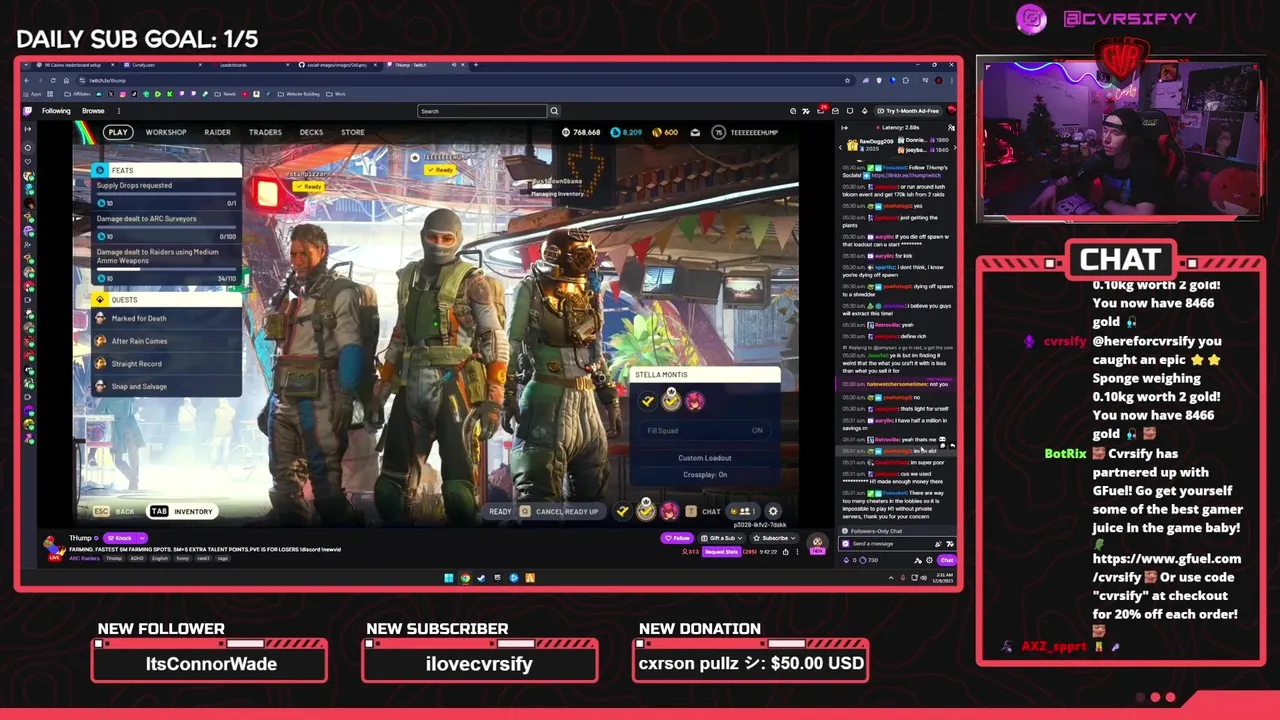Image resolution: width=1280 pixels, height=720 pixels.
Task: Open Gift a Sub dropdown
Action: pyautogui.click(x=722, y=538)
